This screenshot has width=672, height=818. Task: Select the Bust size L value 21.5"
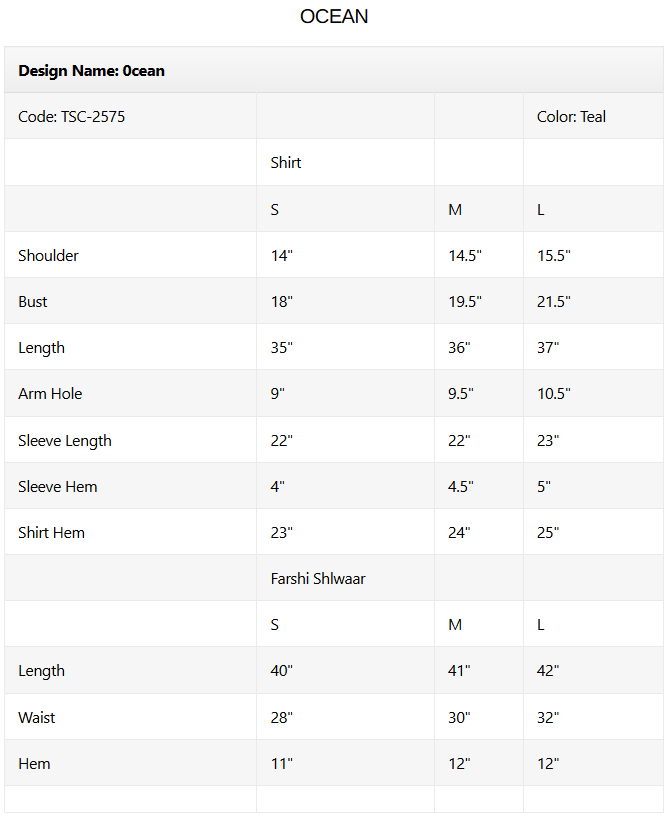[554, 302]
